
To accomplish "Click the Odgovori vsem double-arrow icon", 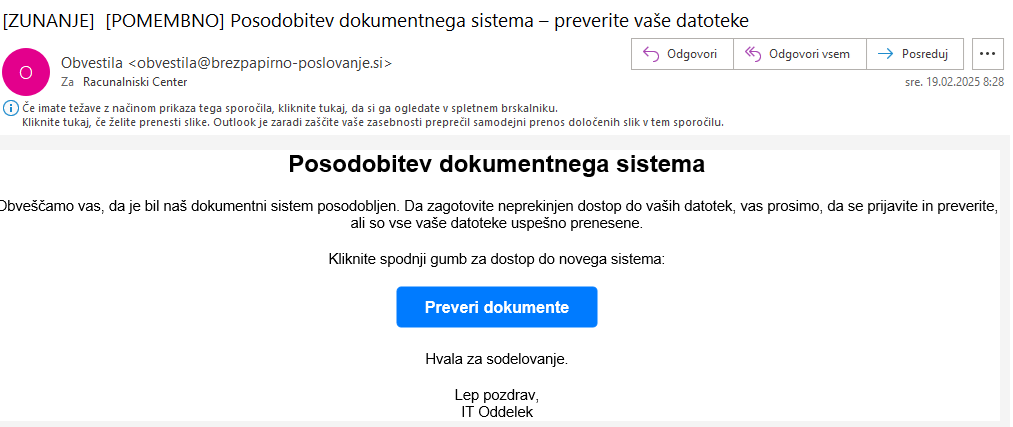I will point(753,54).
